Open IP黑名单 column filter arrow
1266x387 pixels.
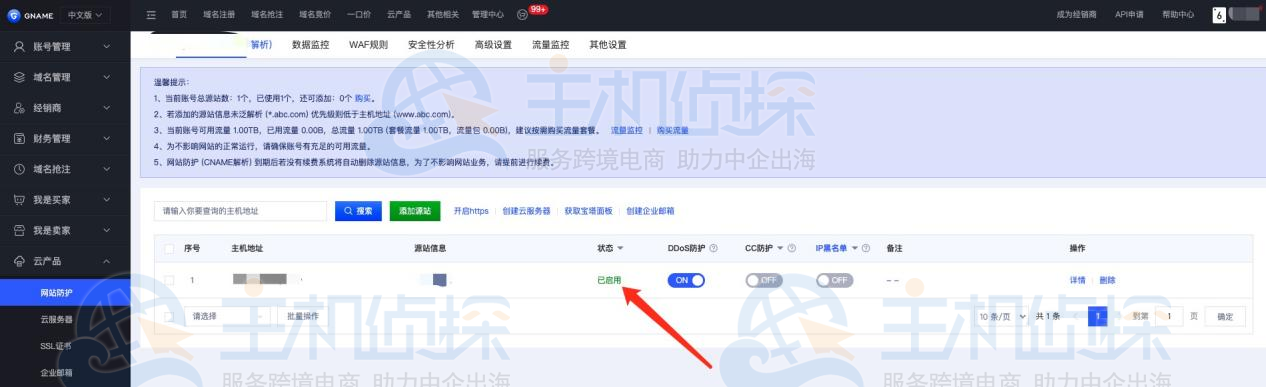coord(854,248)
